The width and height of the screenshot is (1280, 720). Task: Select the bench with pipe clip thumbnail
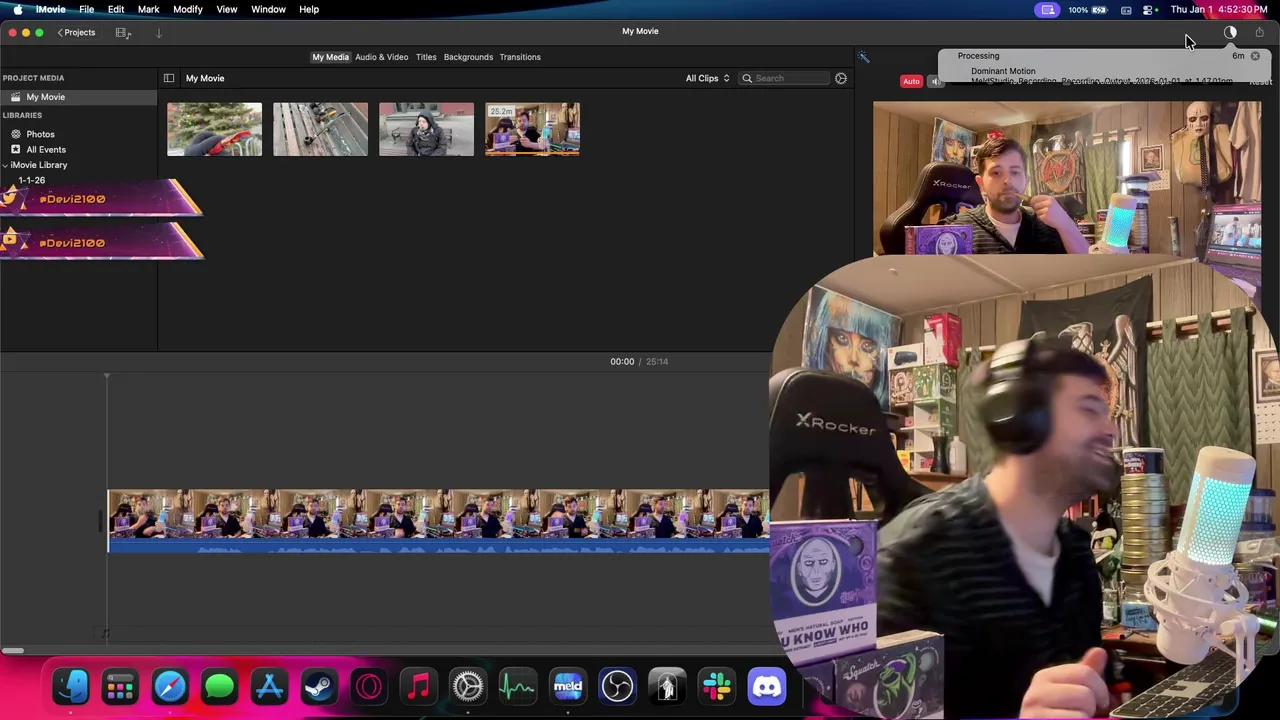tap(320, 129)
